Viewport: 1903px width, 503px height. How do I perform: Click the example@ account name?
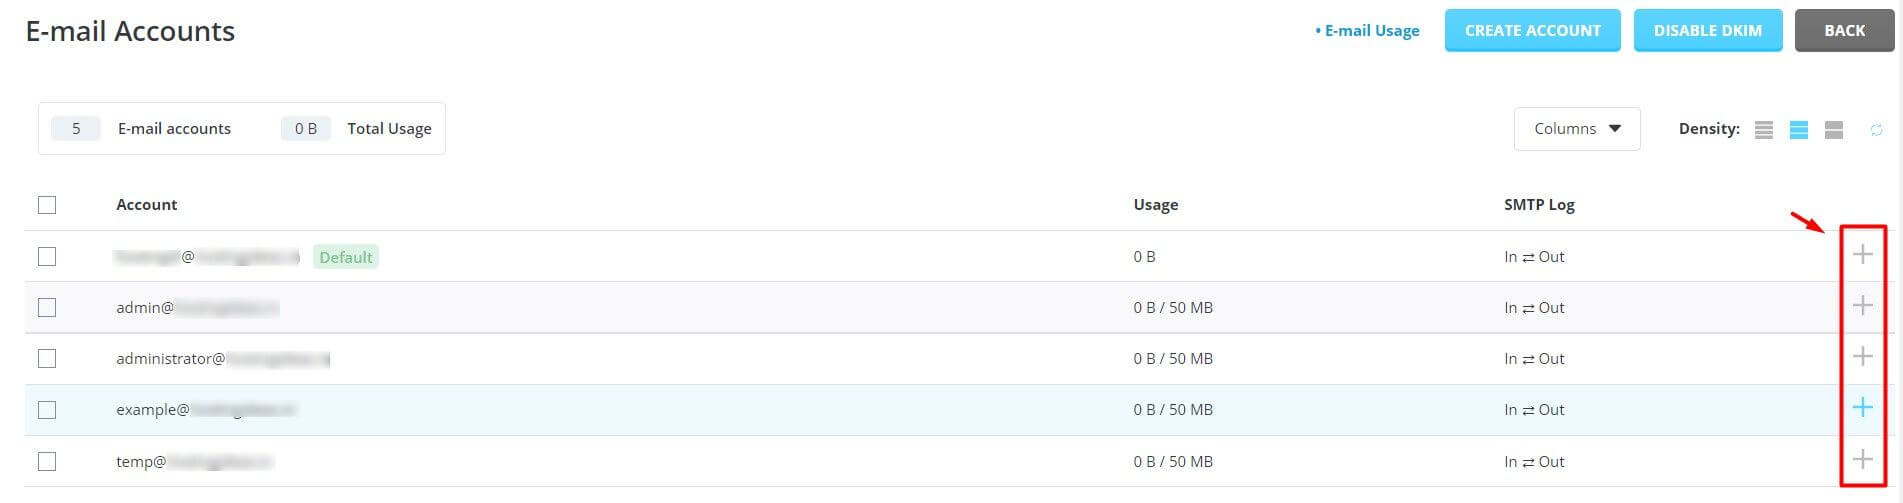[x=206, y=410]
